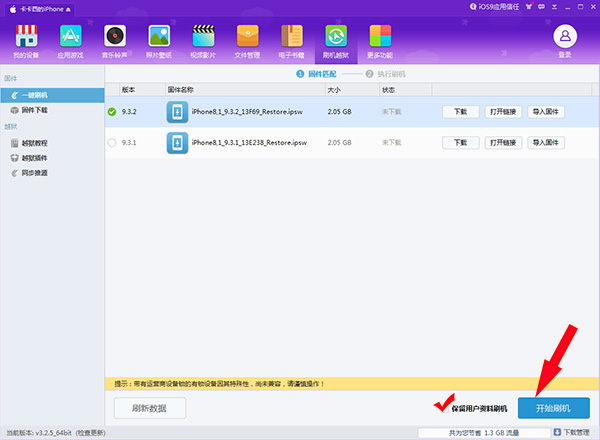Screen dimensions: 600x440
Task: Click step 2 执行刷机 execute flash
Action: tap(385, 74)
